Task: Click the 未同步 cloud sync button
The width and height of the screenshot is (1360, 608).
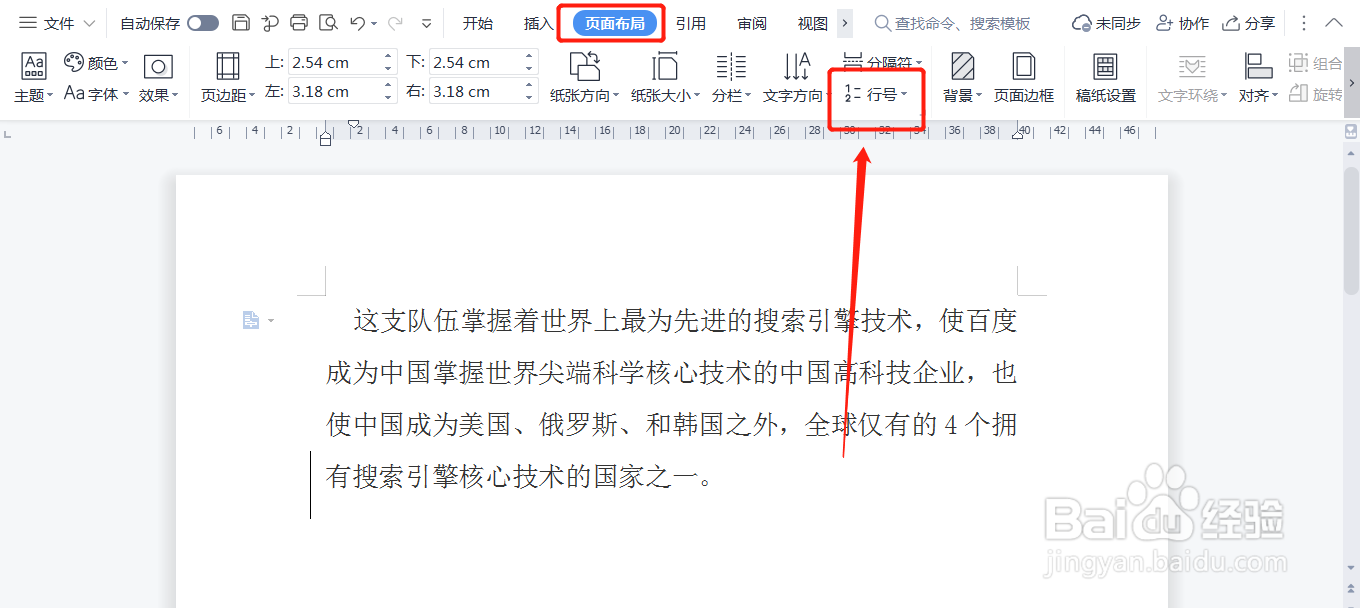Action: click(x=1106, y=23)
